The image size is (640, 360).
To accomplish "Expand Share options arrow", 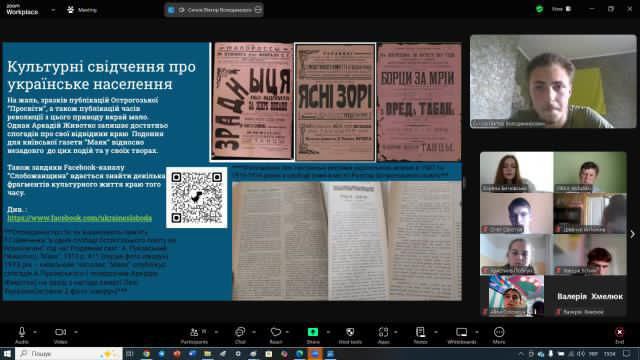I will click(x=328, y=332).
